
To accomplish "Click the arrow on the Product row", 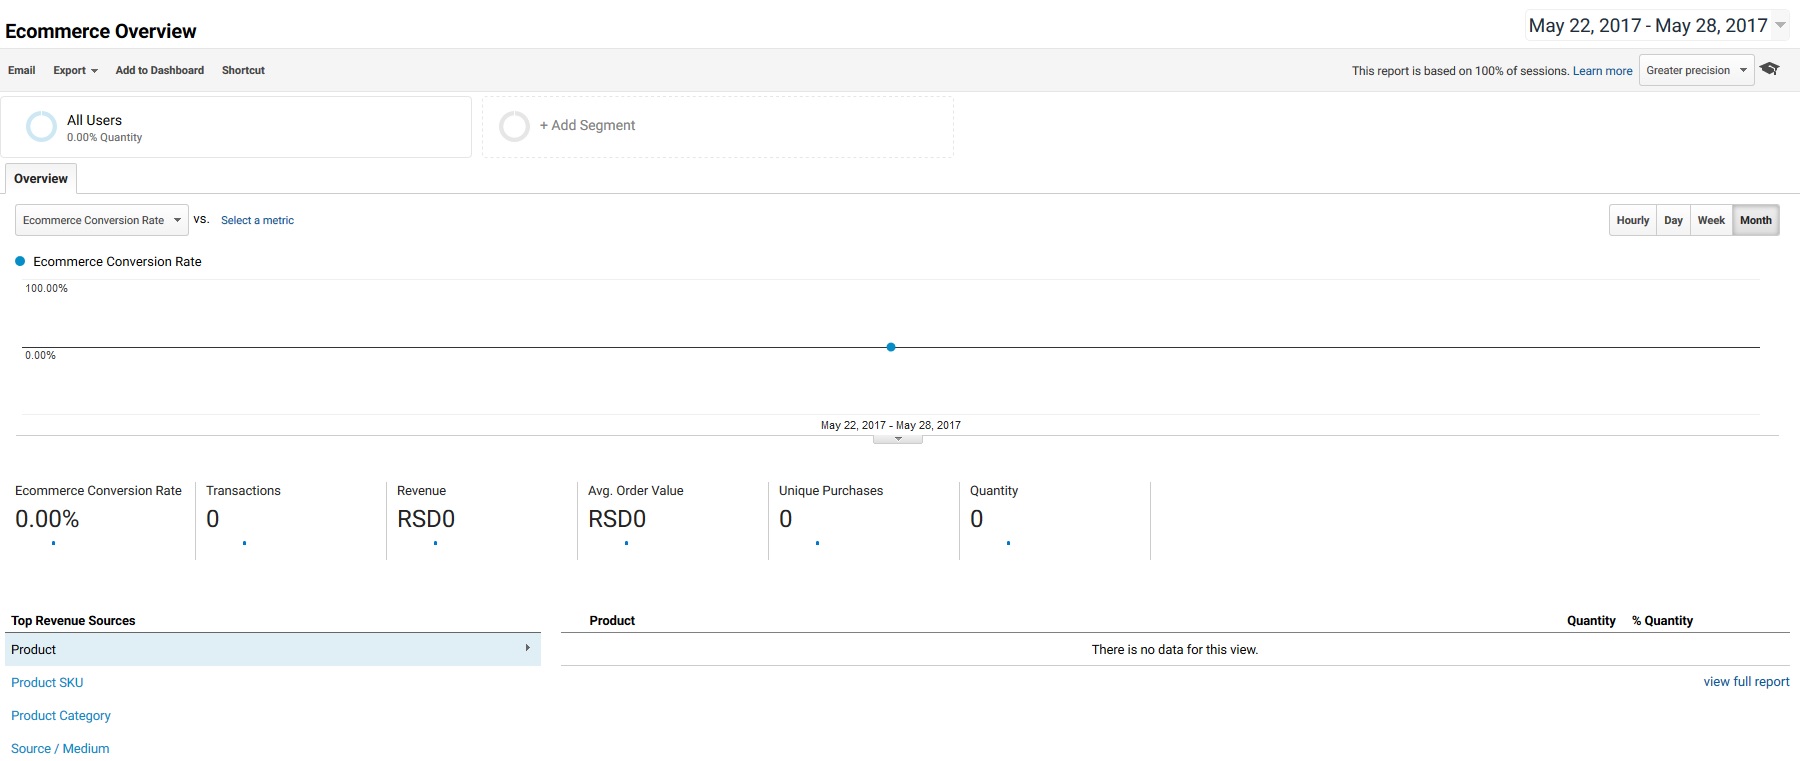I will 527,648.
